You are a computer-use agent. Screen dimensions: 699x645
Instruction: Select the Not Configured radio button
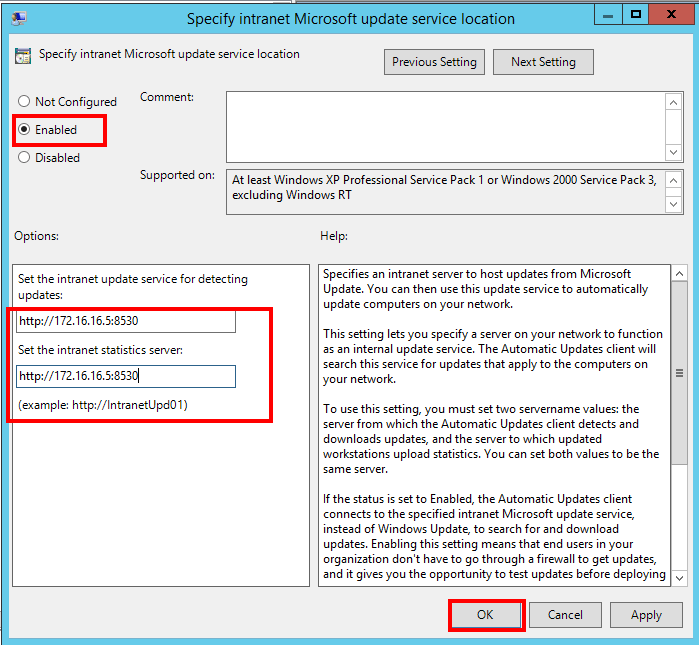point(24,101)
